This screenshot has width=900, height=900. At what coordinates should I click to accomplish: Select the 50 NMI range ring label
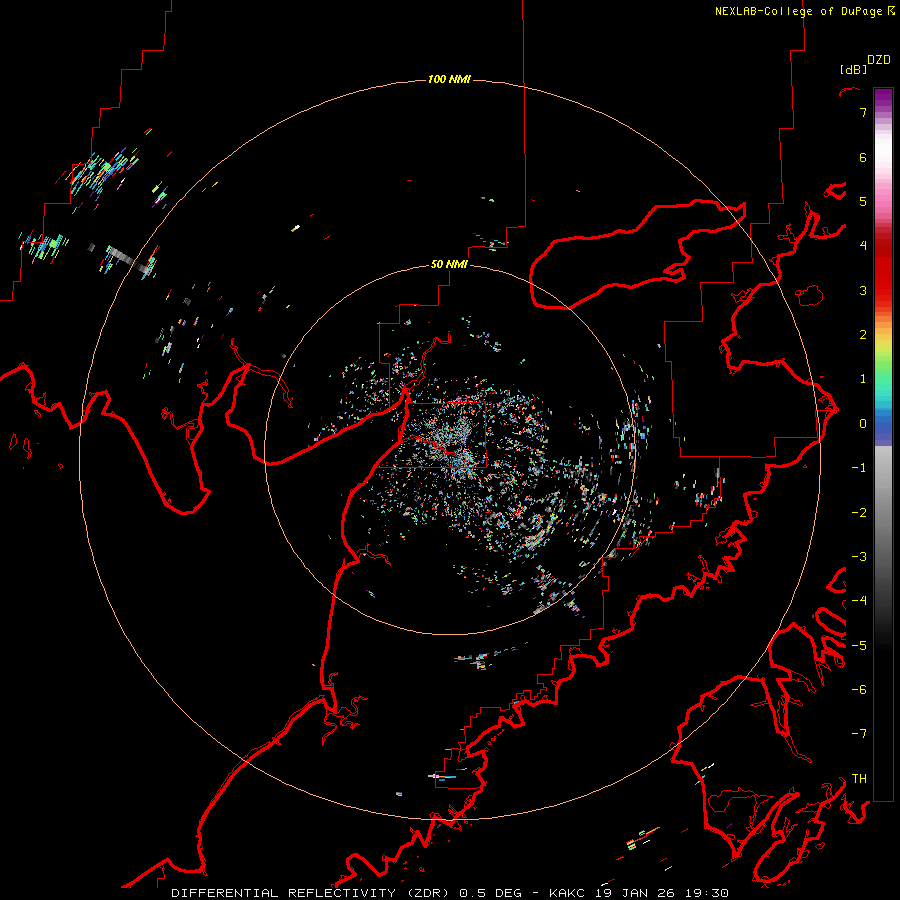point(449,264)
